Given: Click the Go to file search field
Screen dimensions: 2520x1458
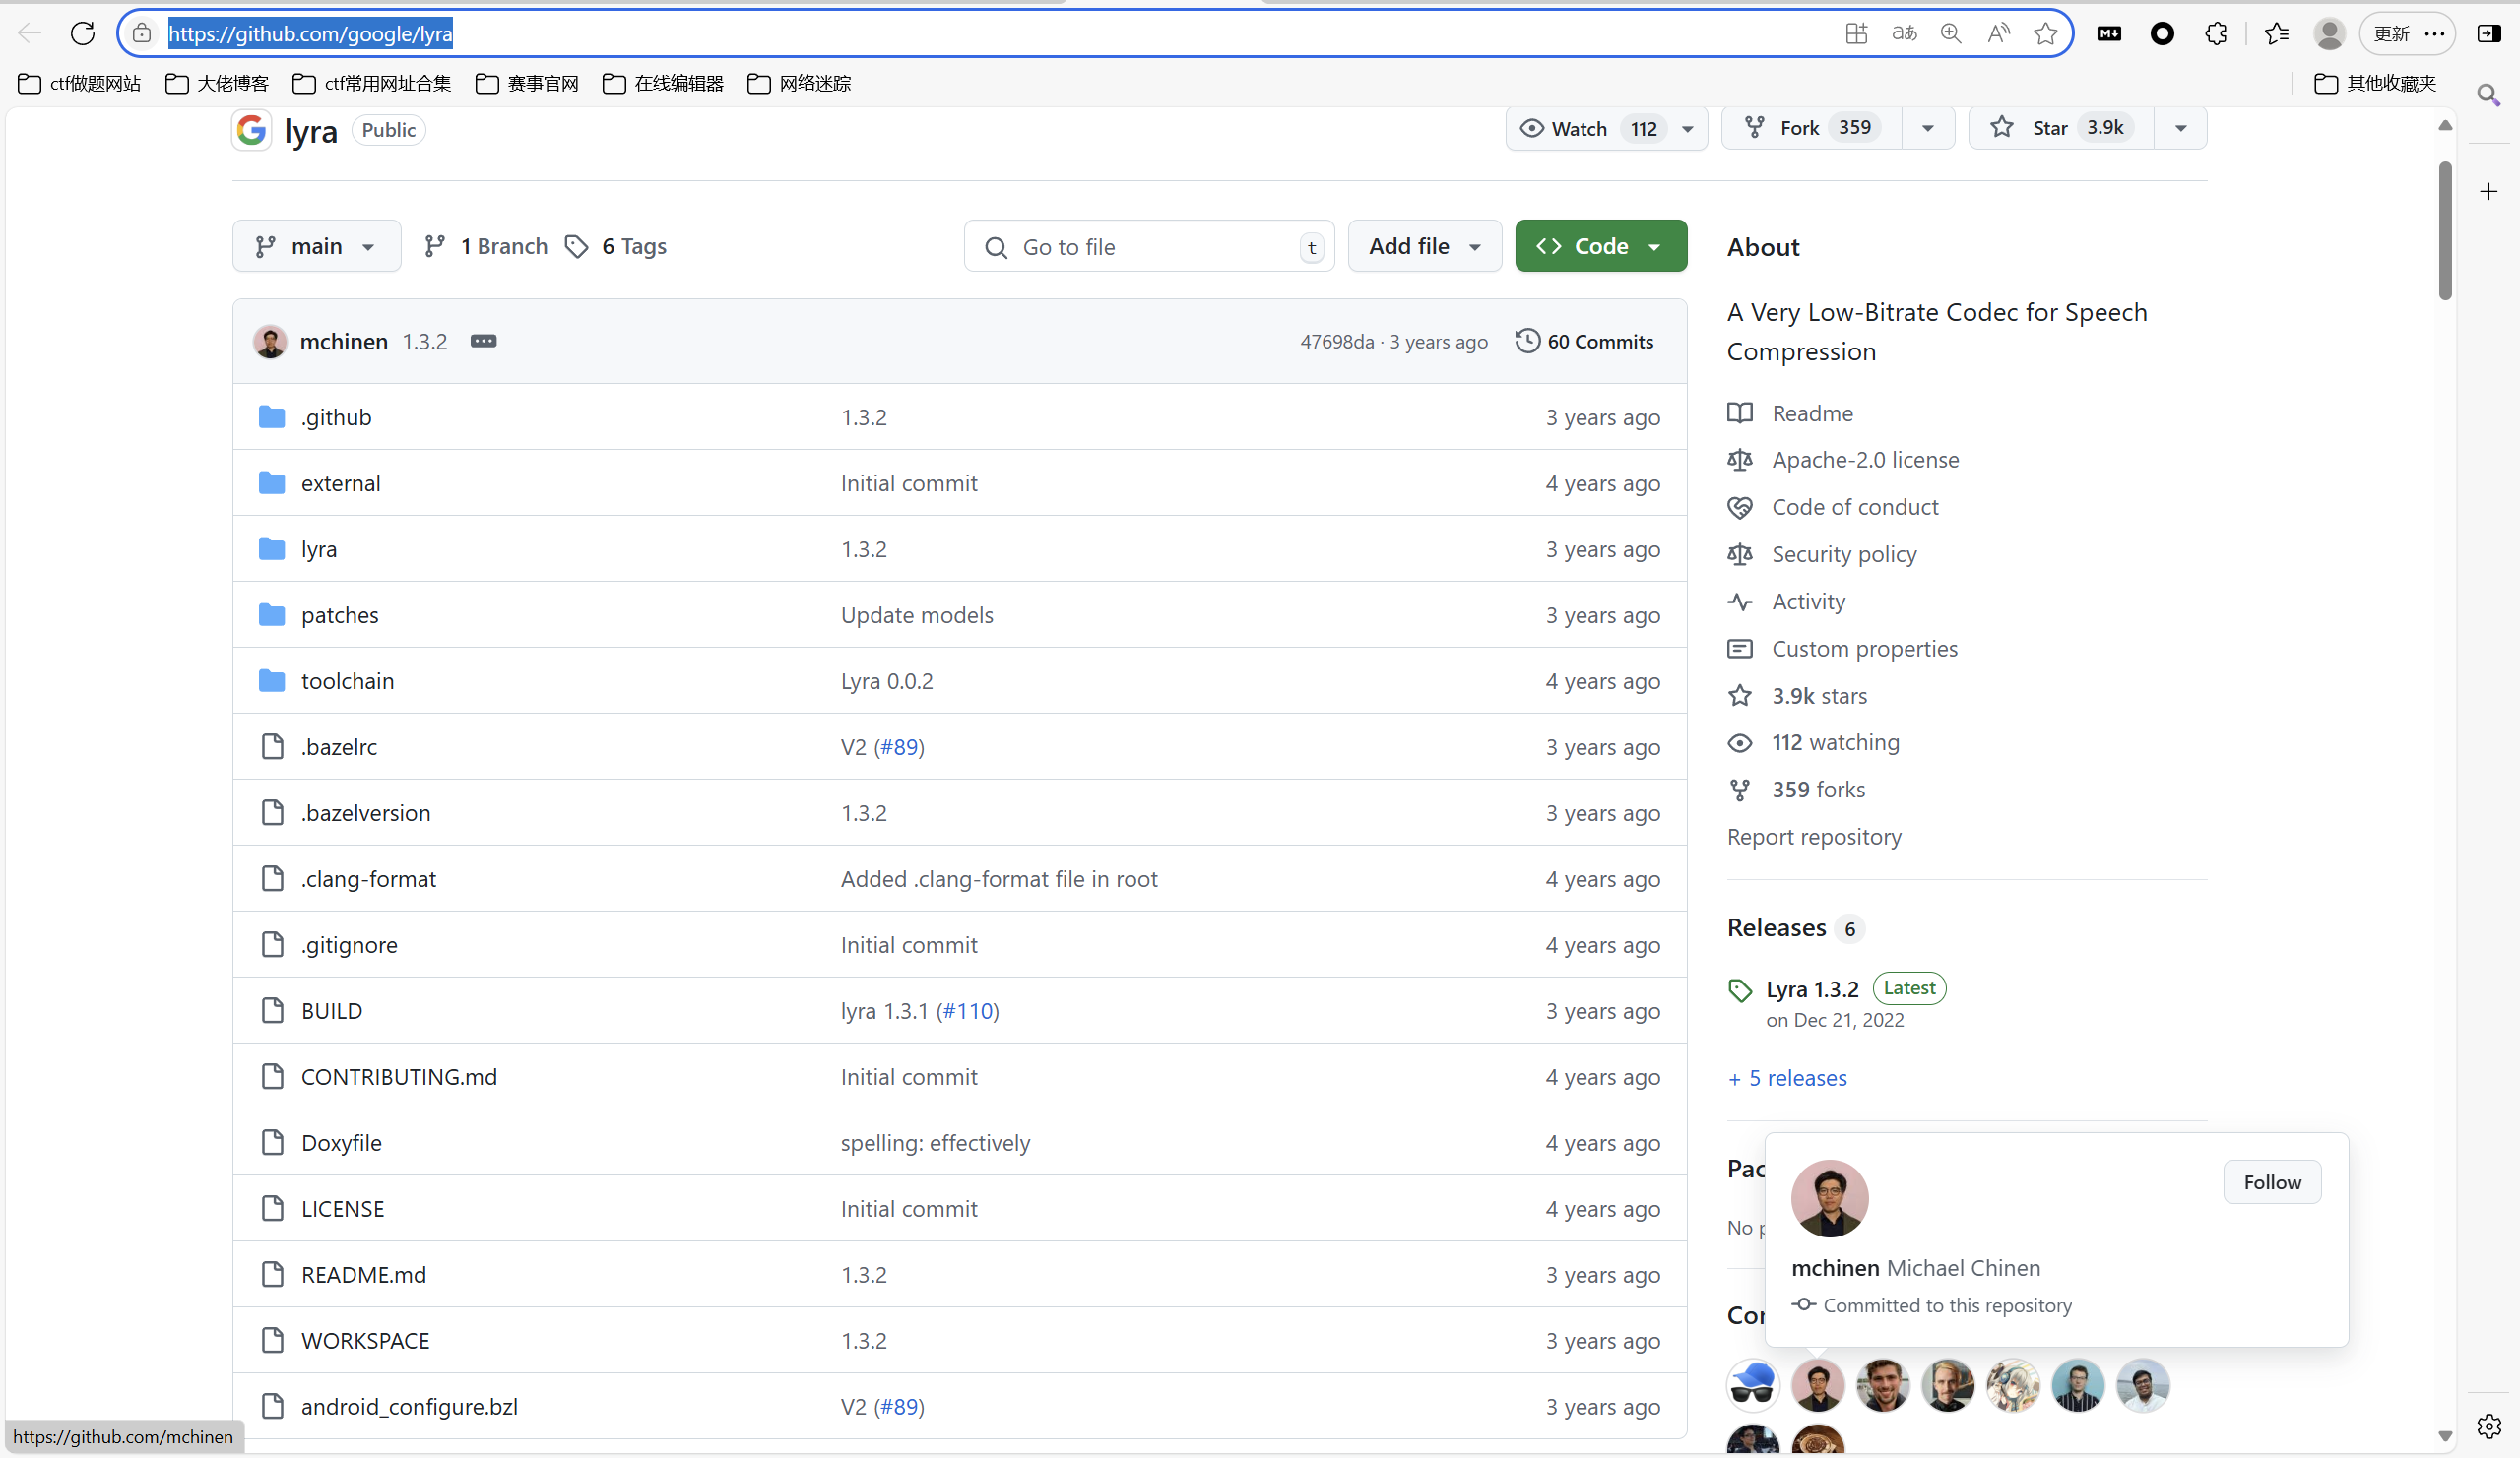Looking at the screenshot, I should tap(1149, 246).
